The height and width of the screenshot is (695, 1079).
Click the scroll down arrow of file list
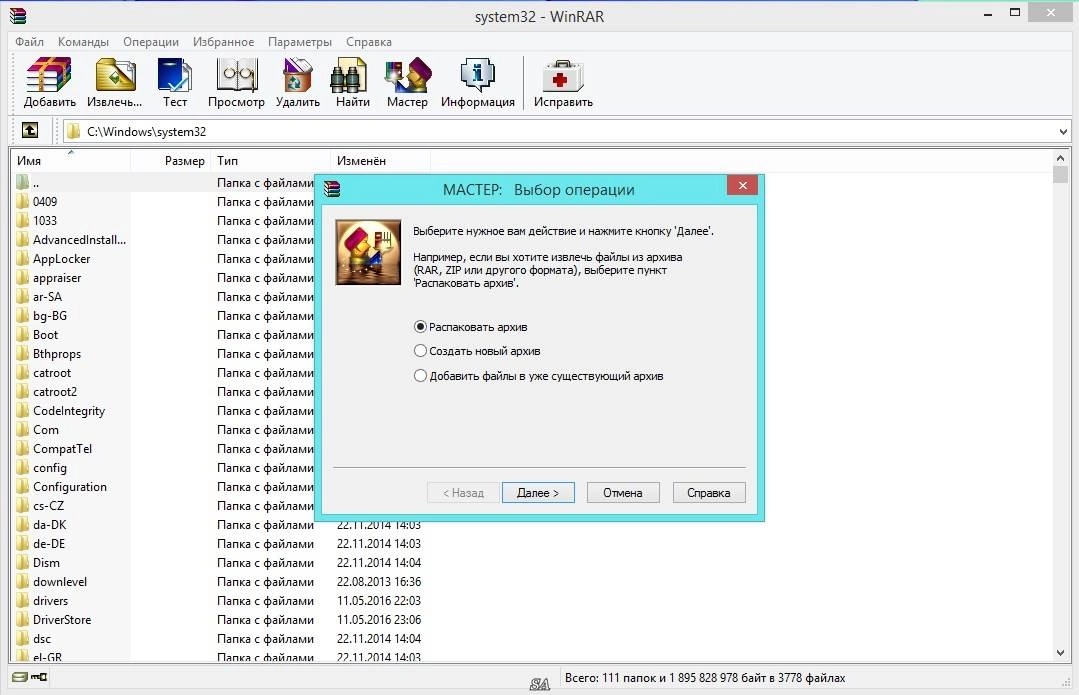(1060, 652)
